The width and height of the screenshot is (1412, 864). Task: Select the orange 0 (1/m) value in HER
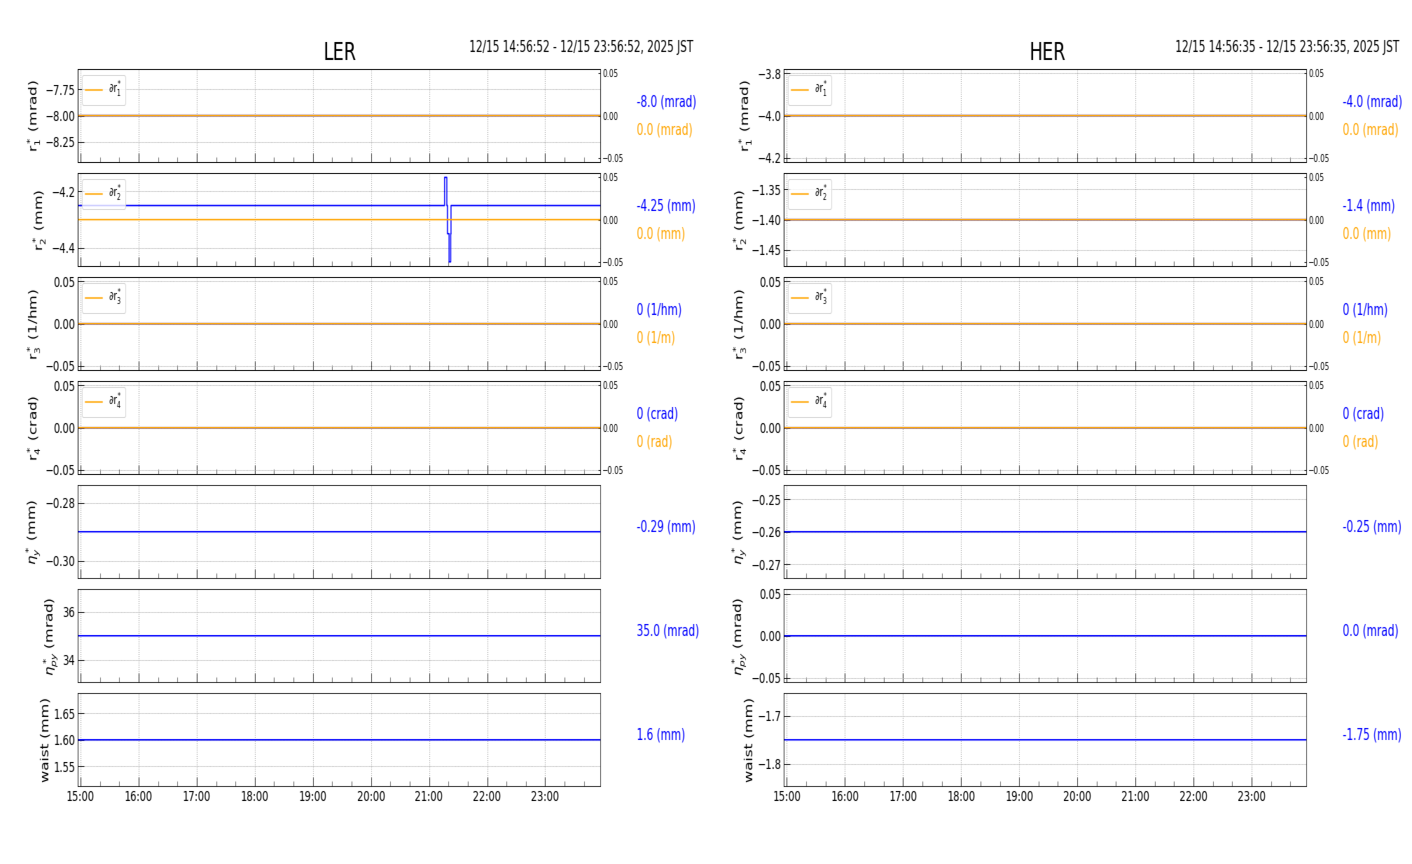tap(1362, 338)
